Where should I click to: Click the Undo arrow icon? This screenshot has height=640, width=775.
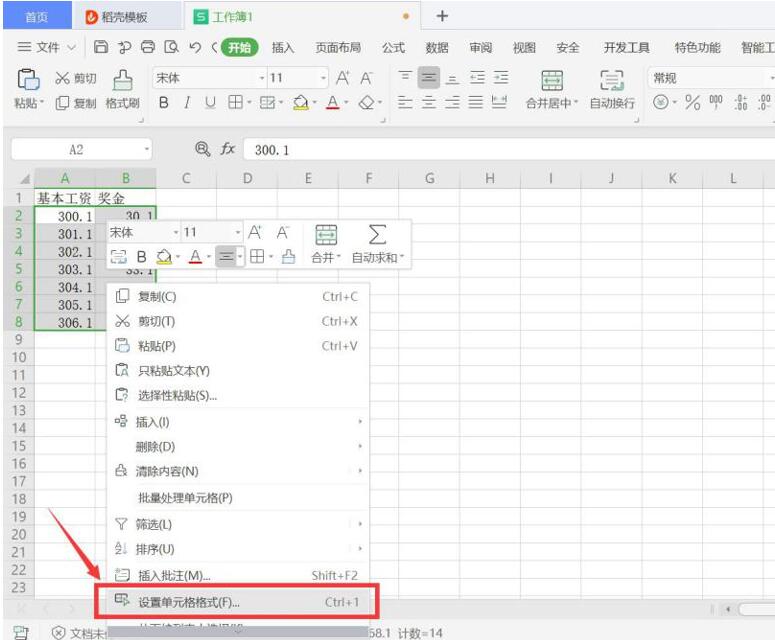[x=195, y=47]
